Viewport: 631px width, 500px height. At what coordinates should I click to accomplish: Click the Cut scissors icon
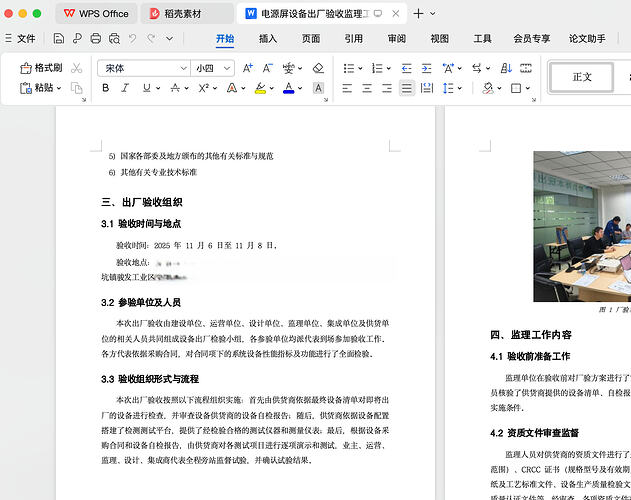click(76, 68)
